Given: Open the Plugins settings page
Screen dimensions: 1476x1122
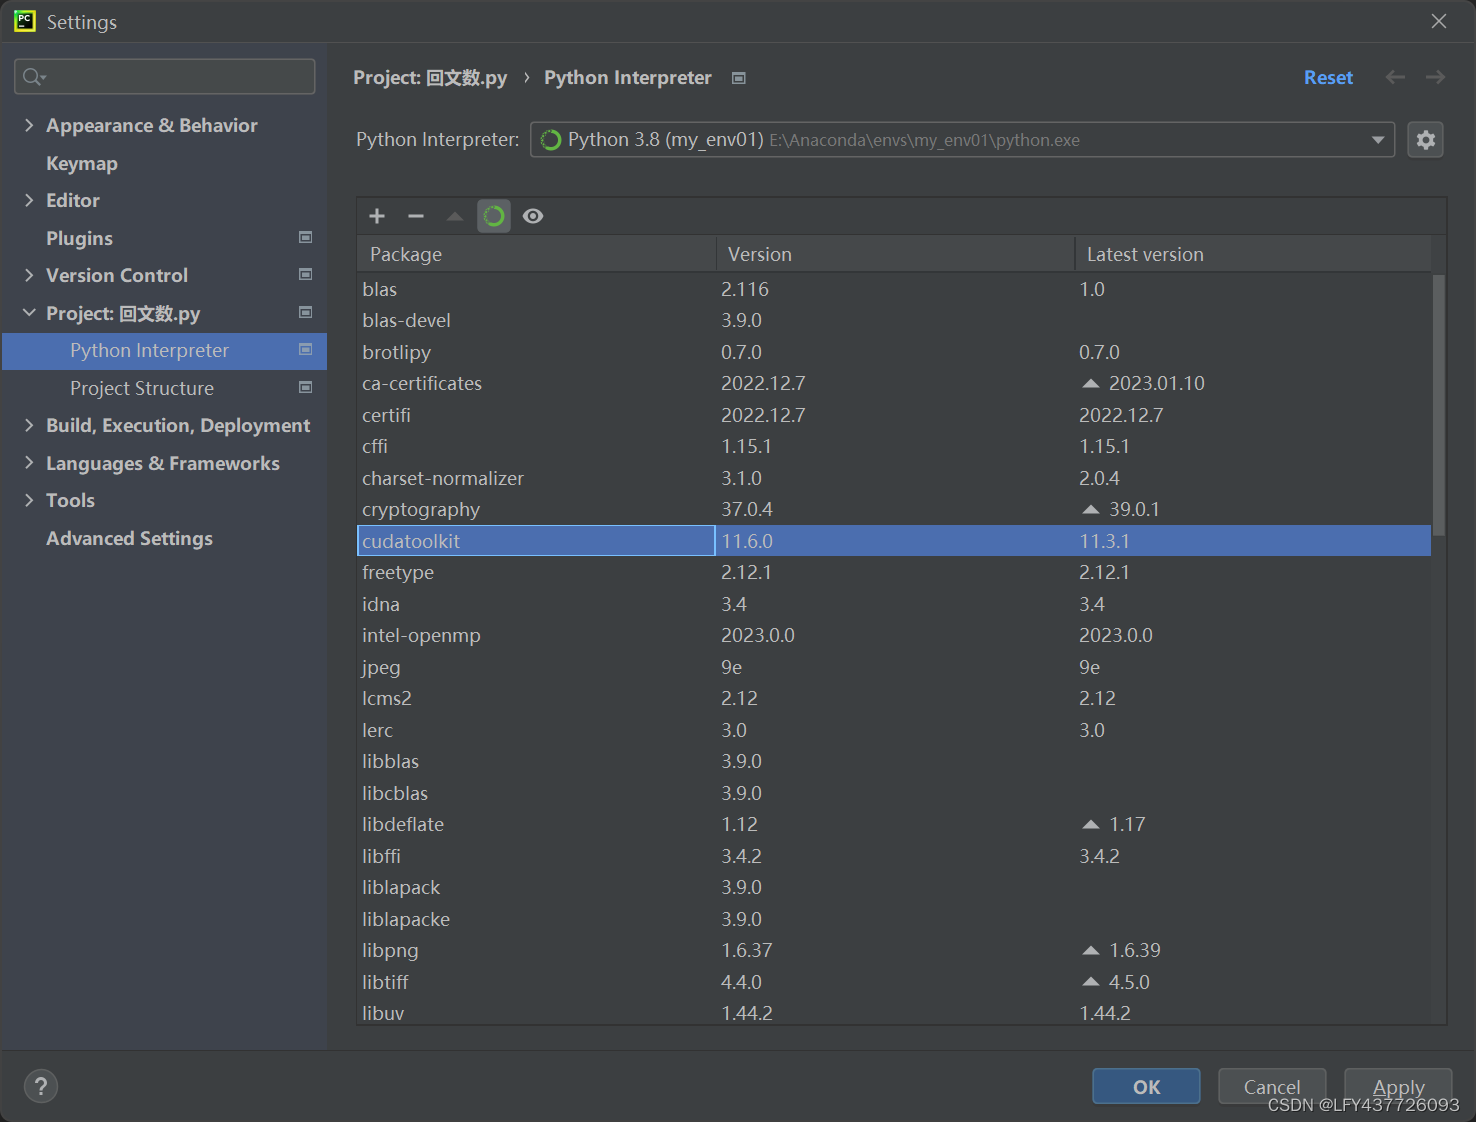Looking at the screenshot, I should (79, 238).
